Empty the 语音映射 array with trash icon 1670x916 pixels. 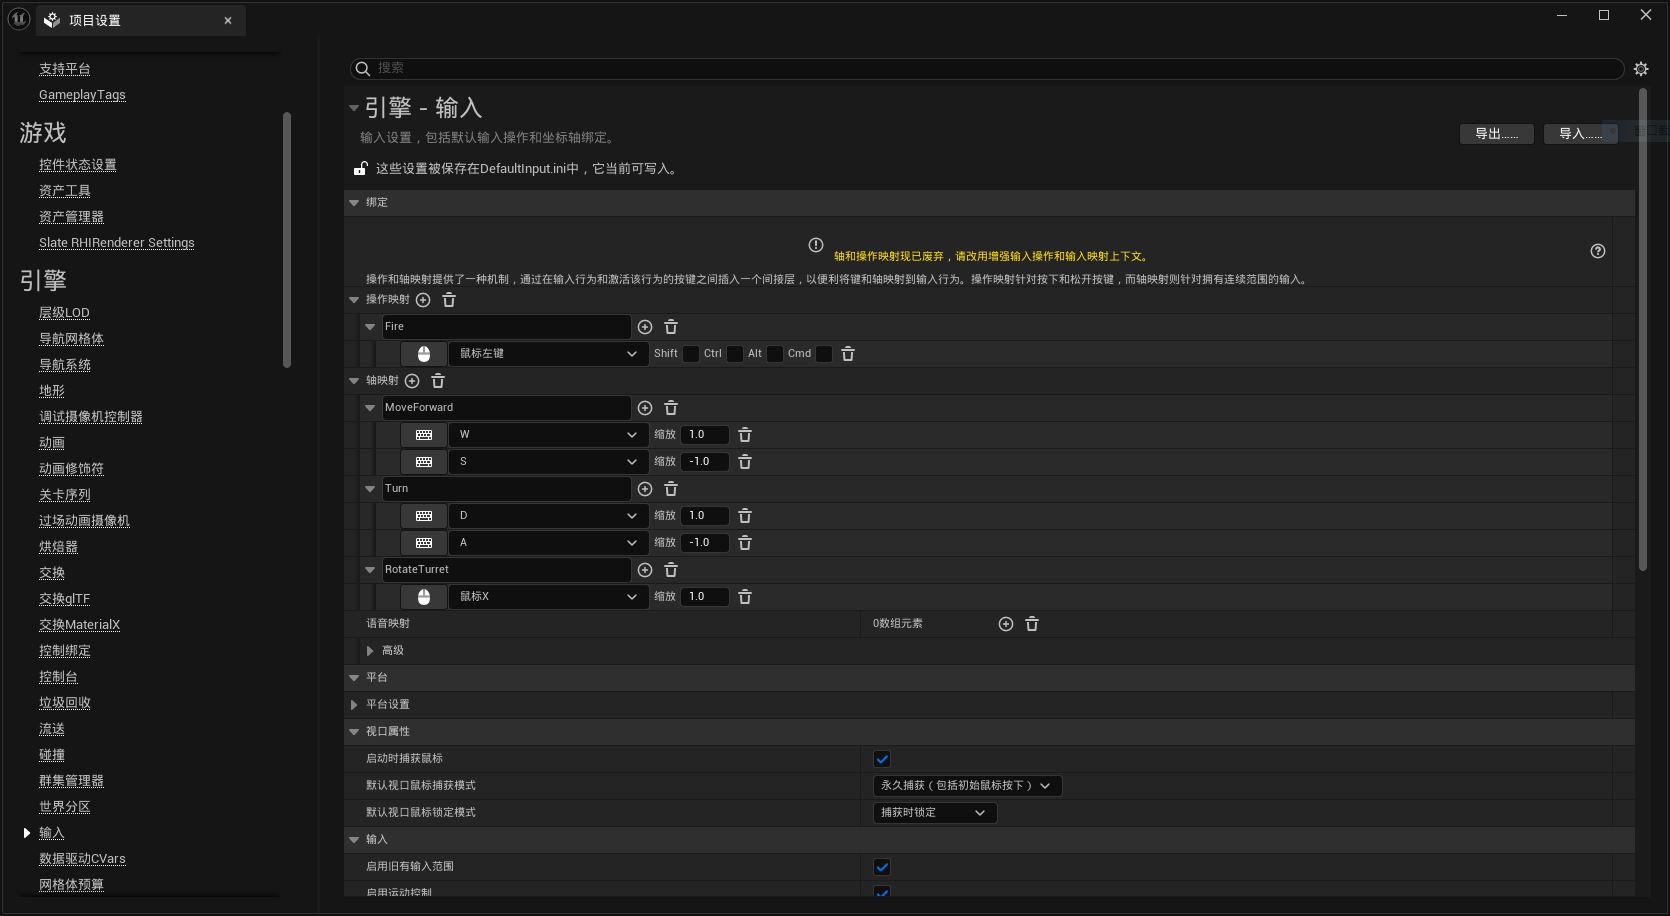(x=1032, y=624)
